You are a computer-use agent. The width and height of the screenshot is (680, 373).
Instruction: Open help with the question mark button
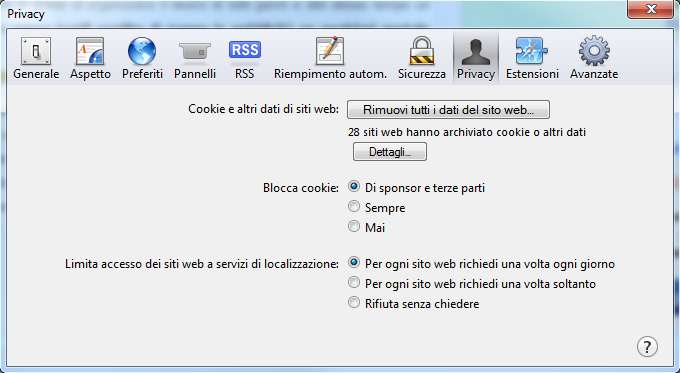tap(647, 346)
